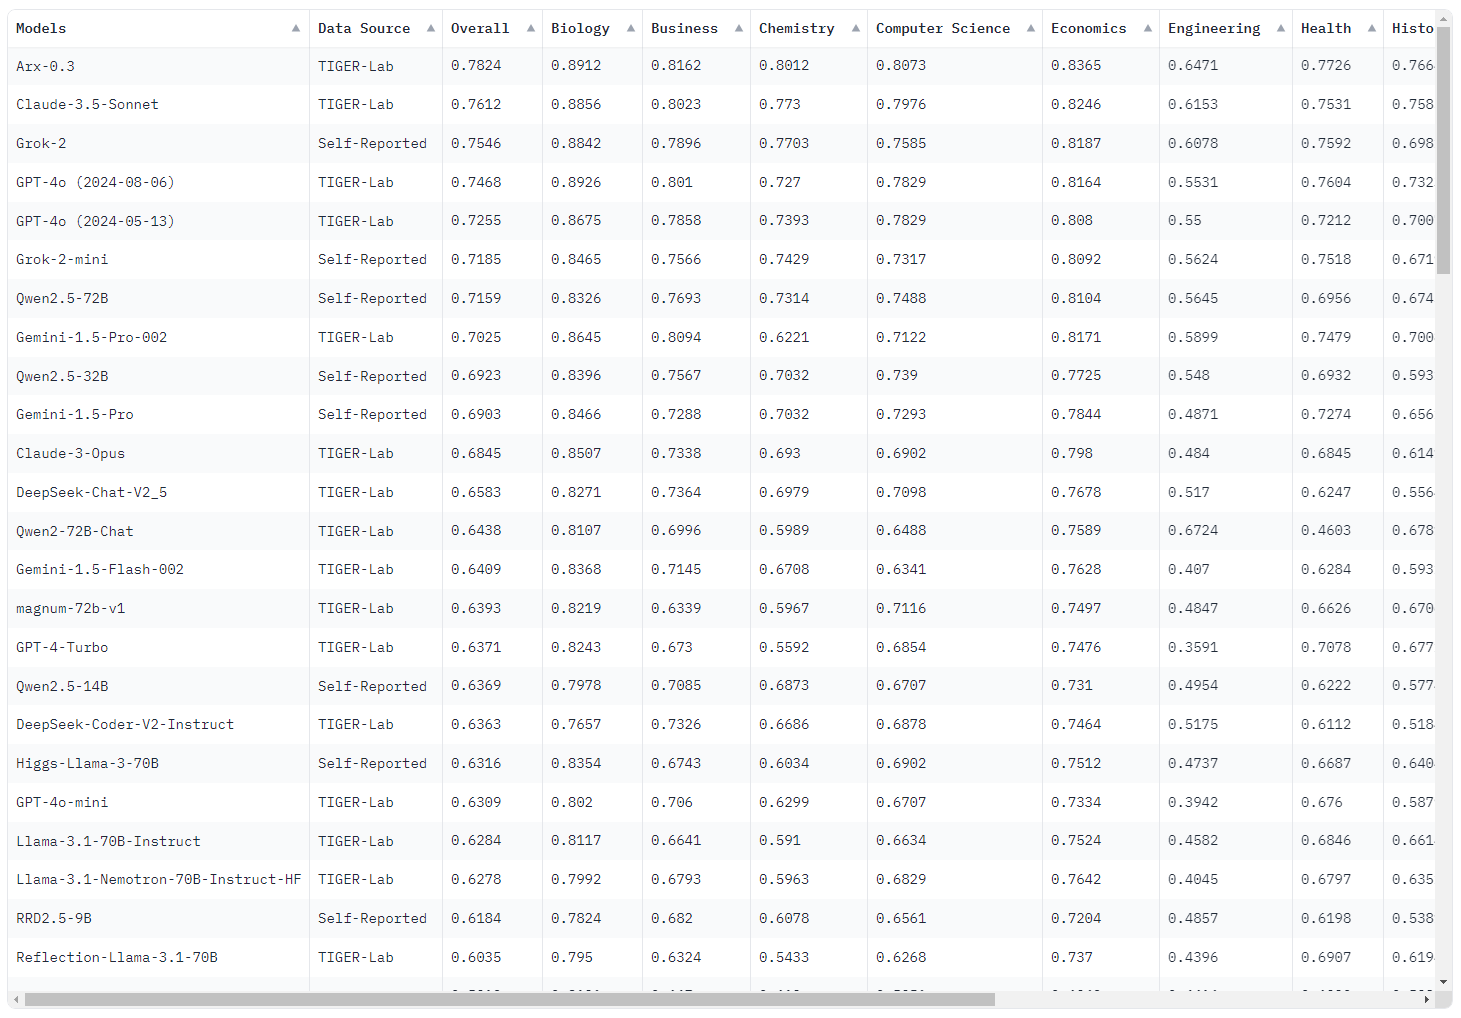The height and width of the screenshot is (1018, 1461).
Task: Click the horizontal scrollbar right arrow
Action: tap(1427, 1000)
